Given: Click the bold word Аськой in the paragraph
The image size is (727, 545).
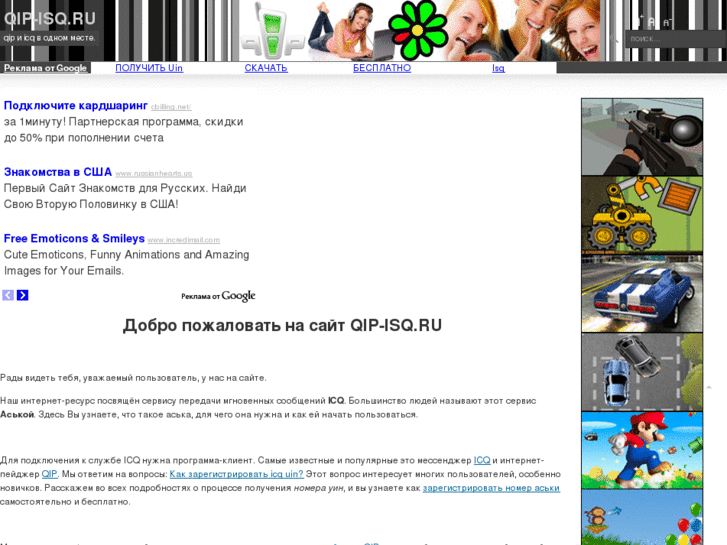Looking at the screenshot, I should coord(17,415).
